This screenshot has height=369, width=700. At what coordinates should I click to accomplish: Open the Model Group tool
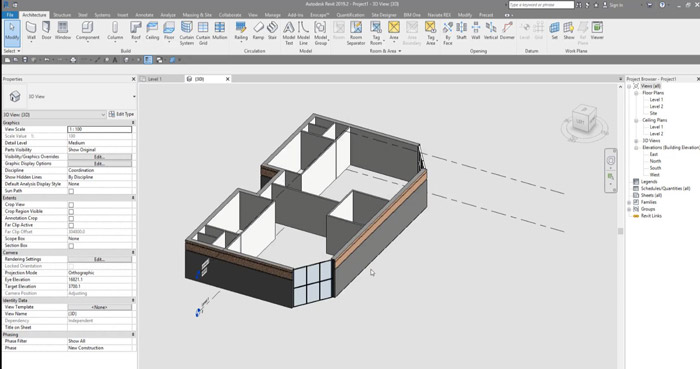tap(321, 33)
